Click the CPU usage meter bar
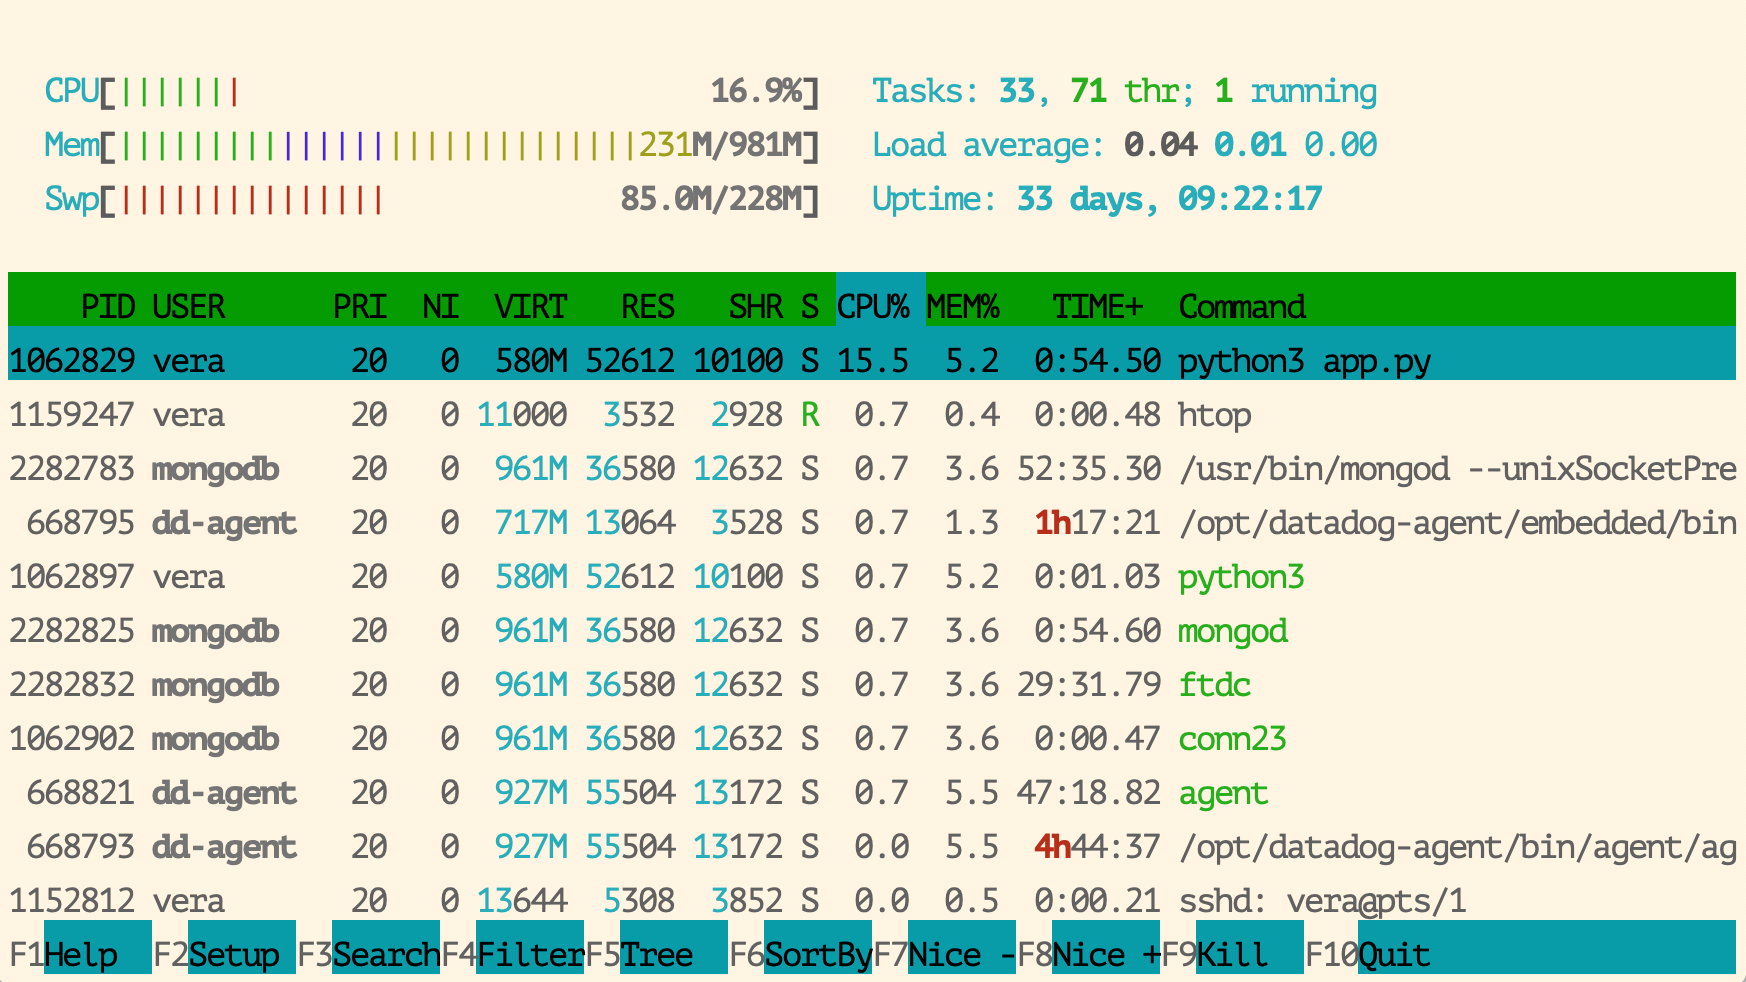The width and height of the screenshot is (1746, 982). pyautogui.click(x=432, y=92)
